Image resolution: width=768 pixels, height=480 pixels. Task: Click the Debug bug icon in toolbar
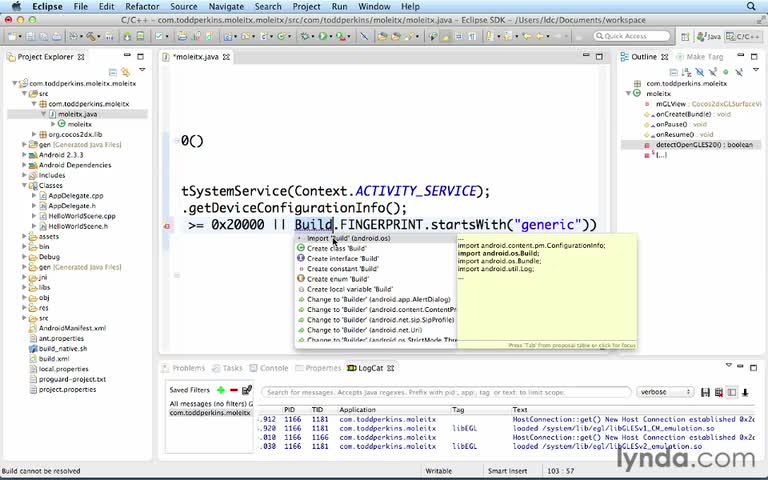click(305, 36)
